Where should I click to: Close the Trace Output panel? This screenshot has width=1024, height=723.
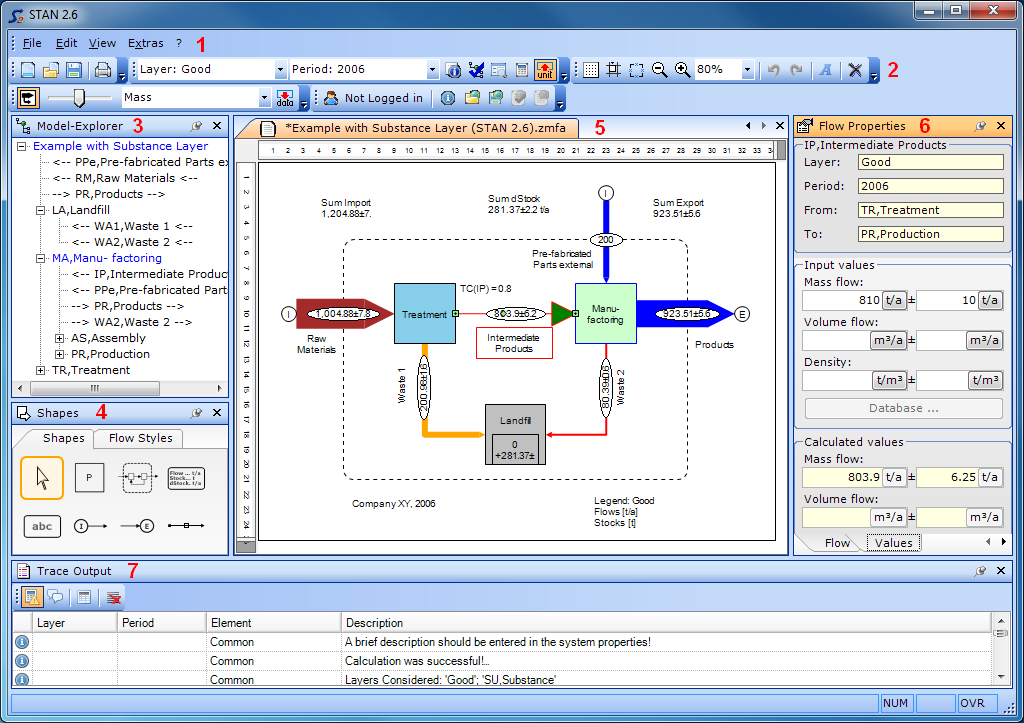pos(1000,571)
